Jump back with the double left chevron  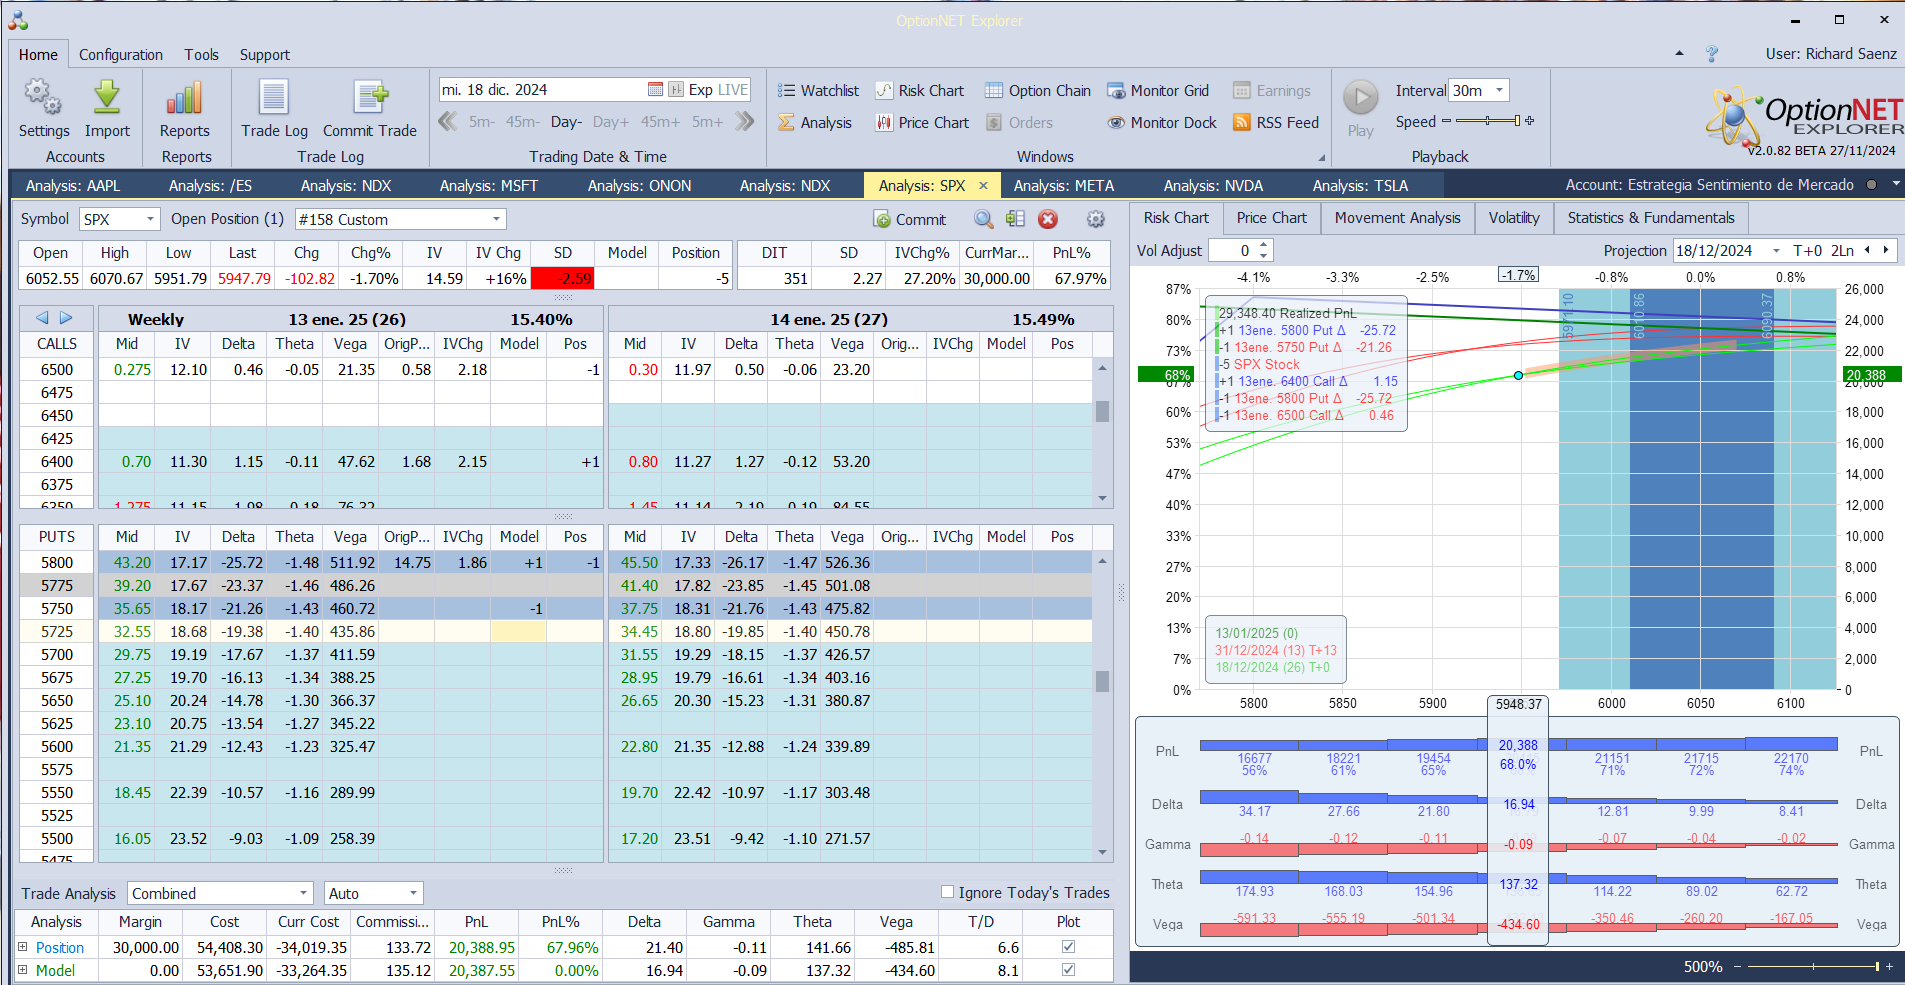(448, 122)
